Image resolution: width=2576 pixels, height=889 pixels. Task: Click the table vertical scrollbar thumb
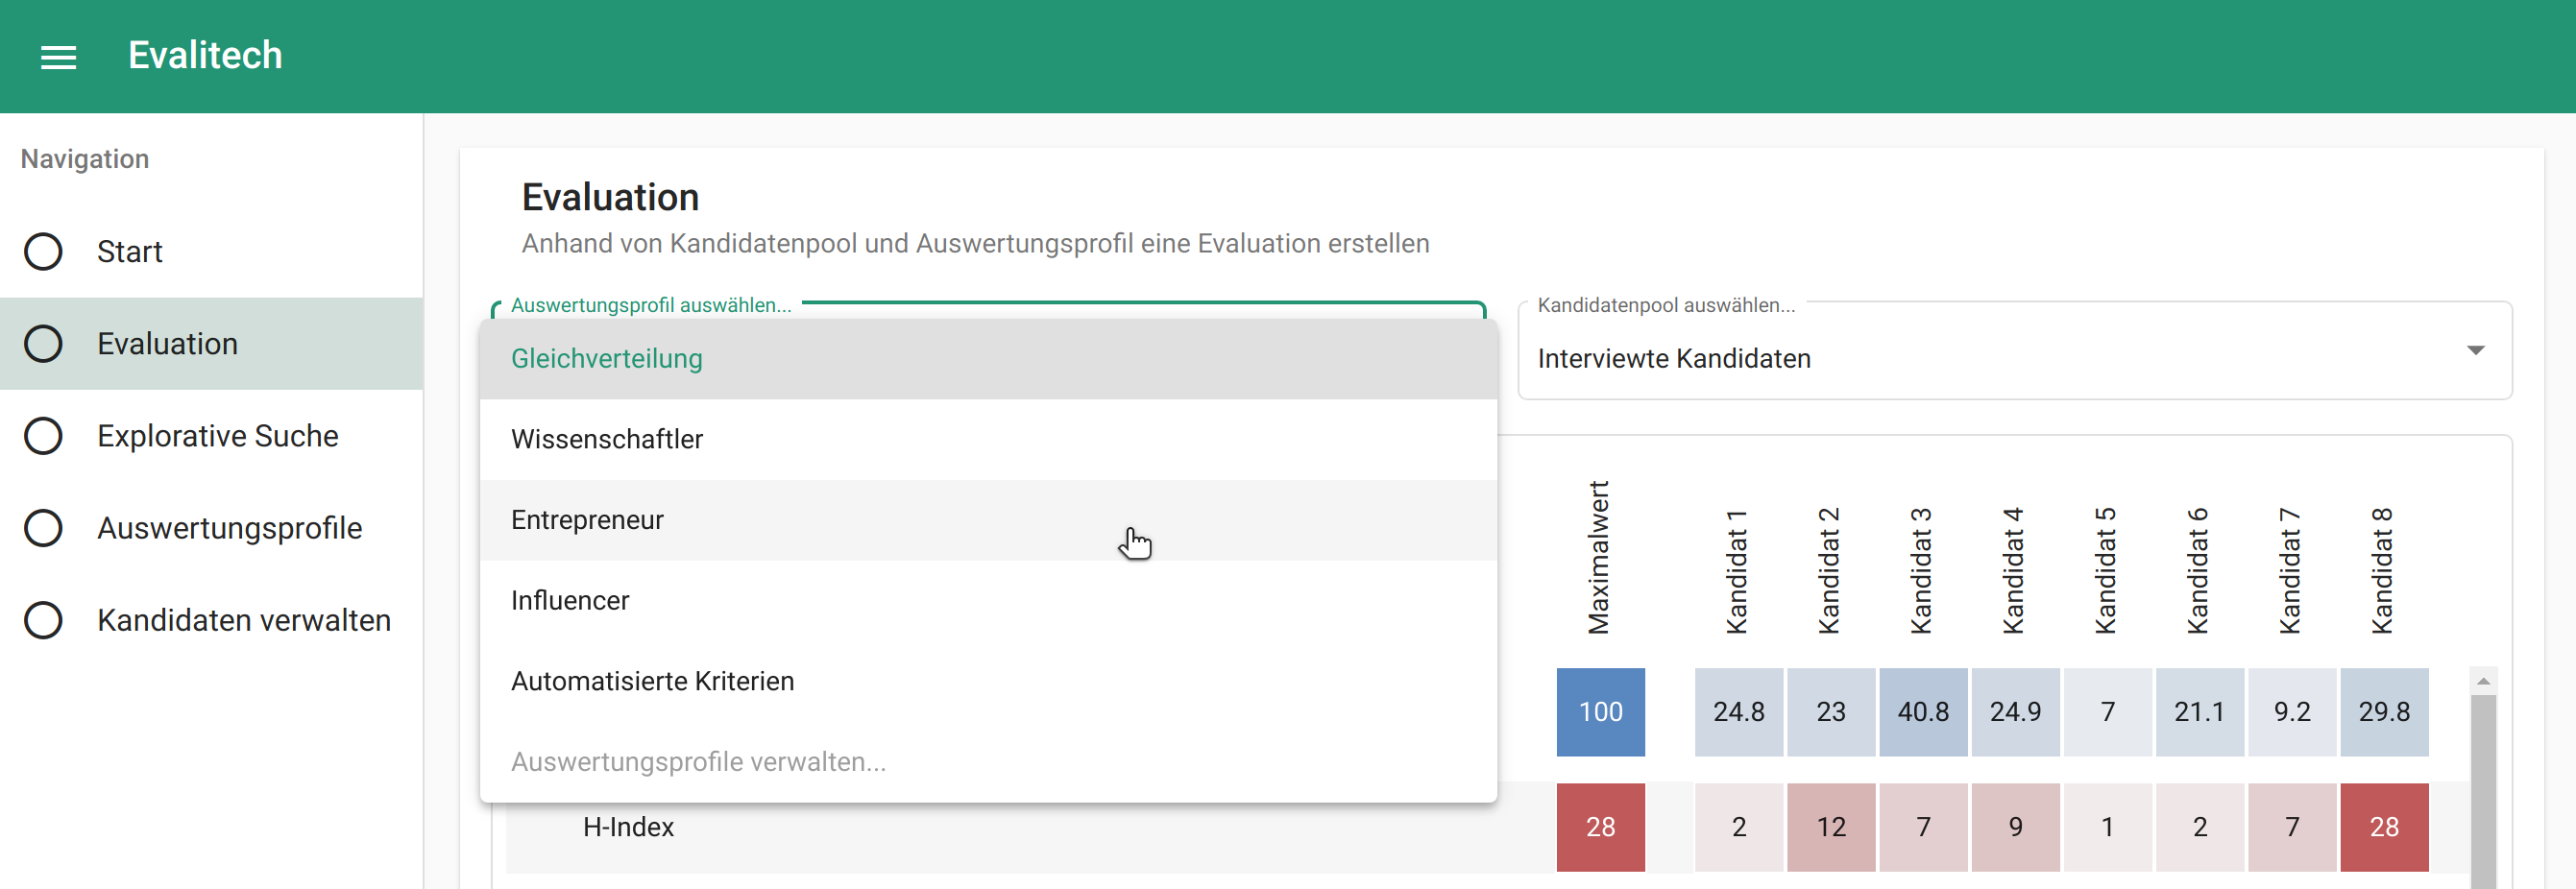[x=2483, y=792]
